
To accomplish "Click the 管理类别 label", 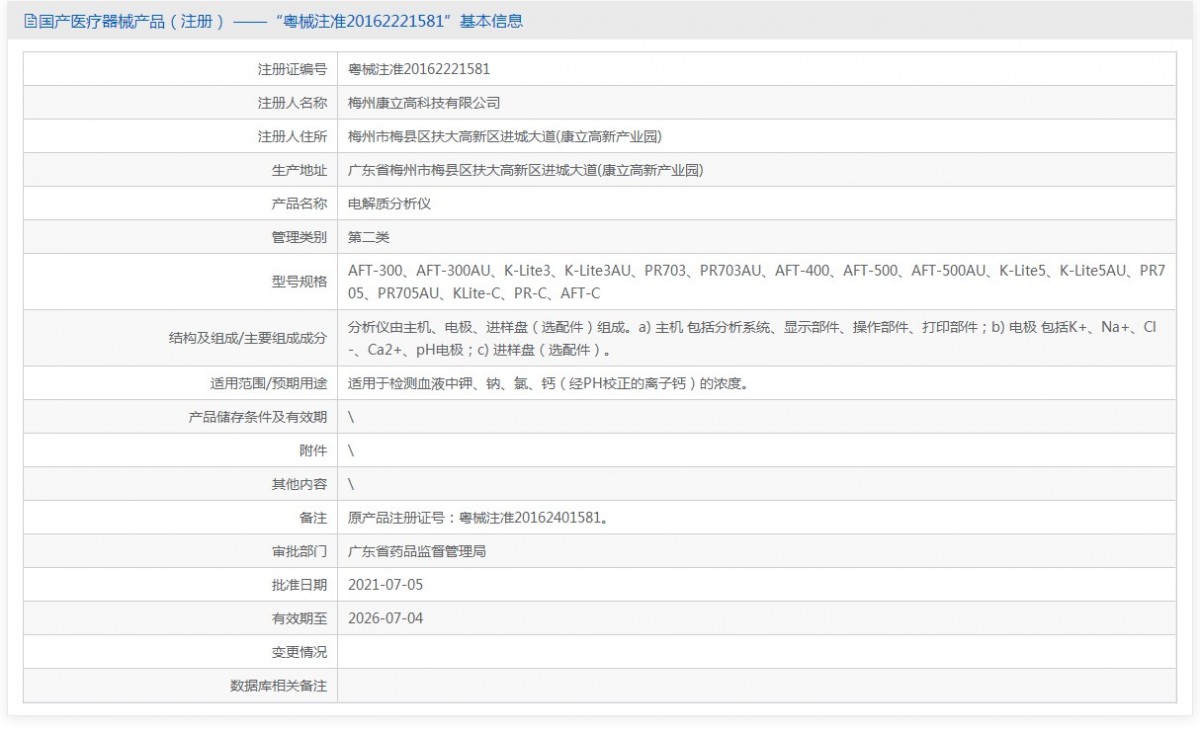I will pyautogui.click(x=299, y=238).
